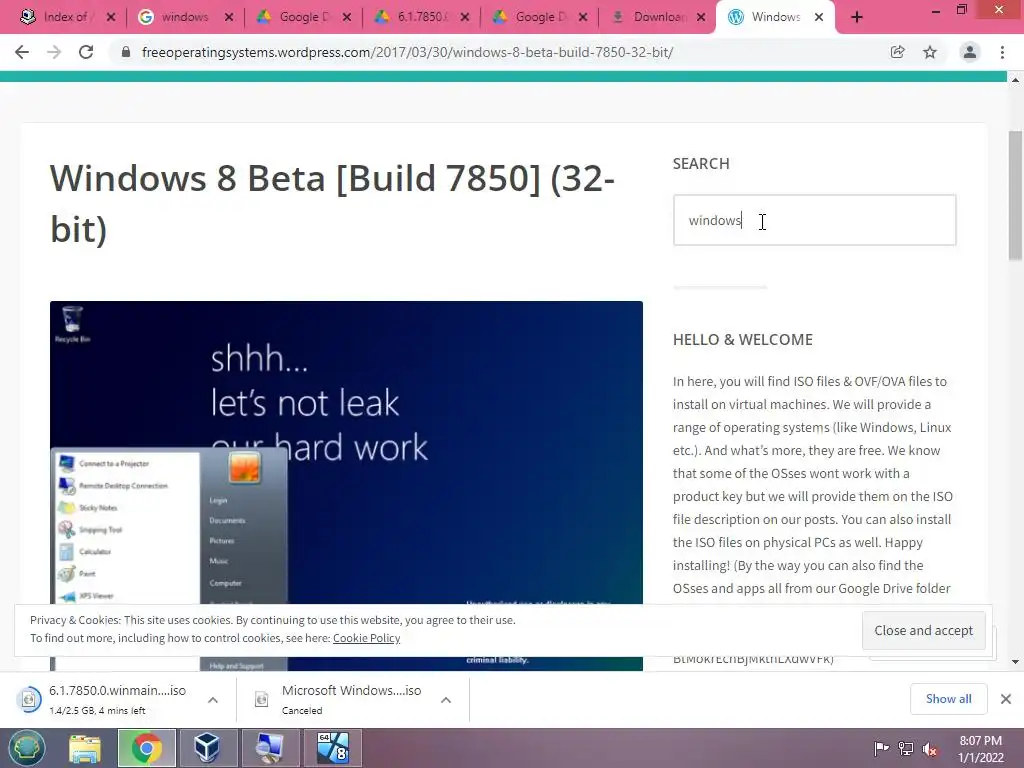Open the Windows 8 beta desktop screenshot
The height and width of the screenshot is (768, 1024).
(346, 485)
